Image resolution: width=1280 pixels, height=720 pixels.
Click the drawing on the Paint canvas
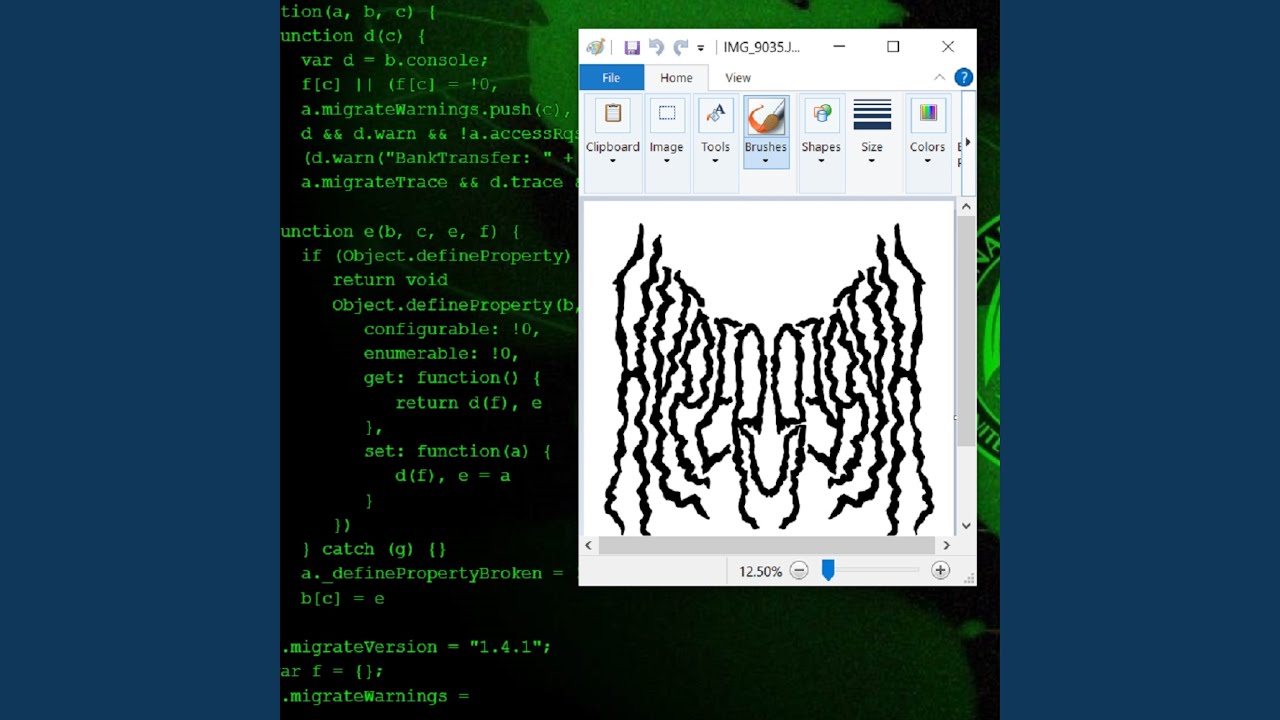769,380
